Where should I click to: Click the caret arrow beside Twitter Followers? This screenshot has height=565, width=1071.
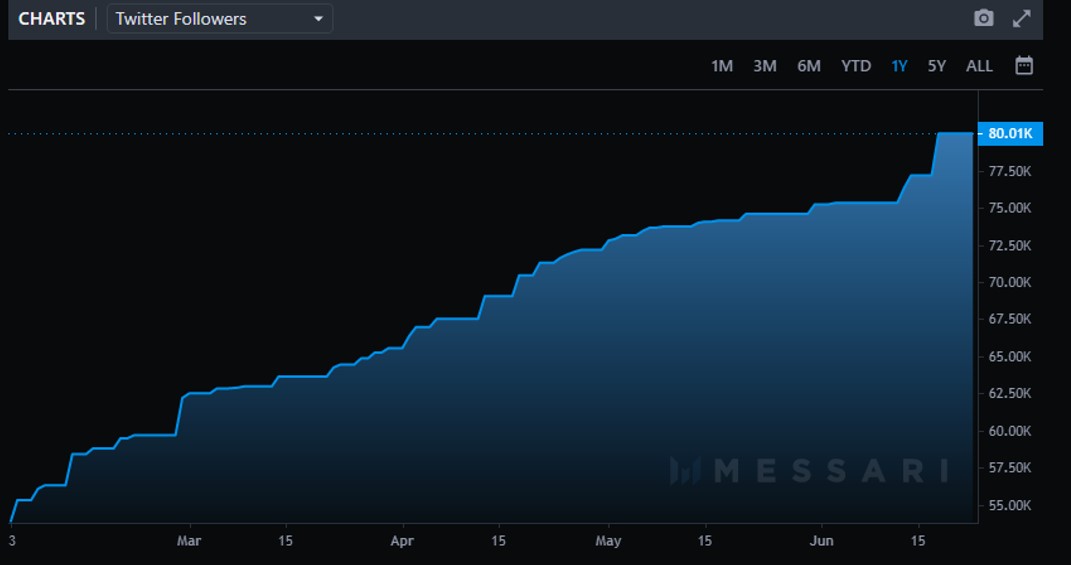coord(318,19)
